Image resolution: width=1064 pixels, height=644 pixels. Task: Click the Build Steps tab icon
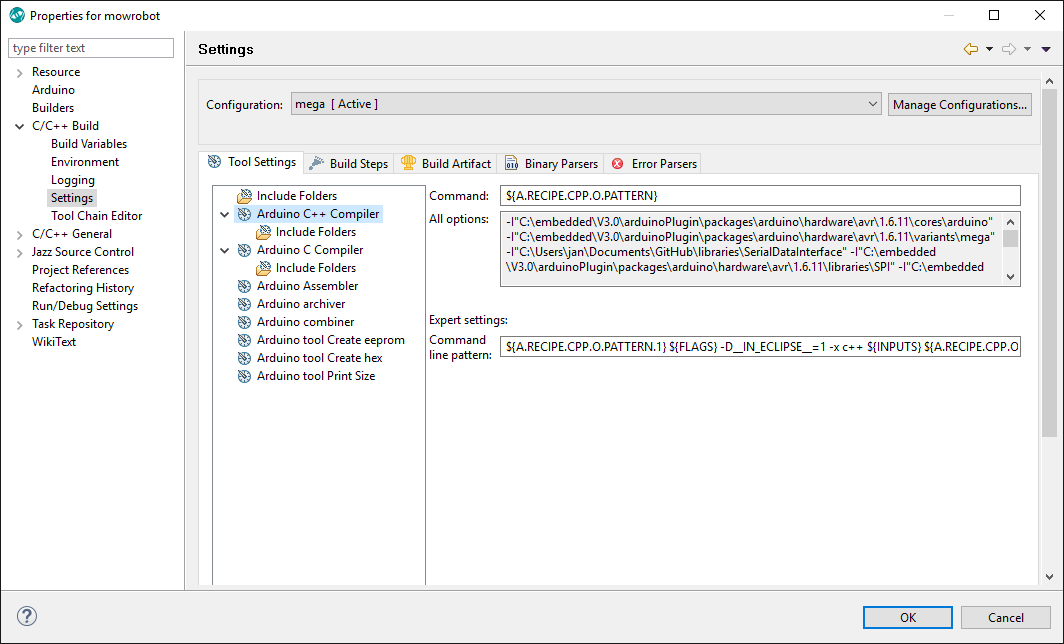pyautogui.click(x=316, y=164)
